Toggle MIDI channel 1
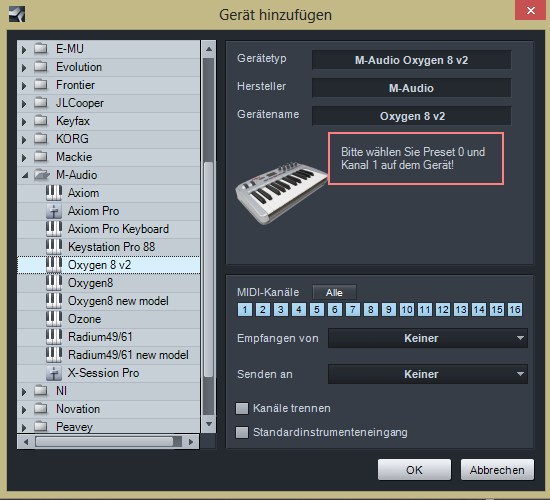This screenshot has width=550, height=500. click(245, 309)
